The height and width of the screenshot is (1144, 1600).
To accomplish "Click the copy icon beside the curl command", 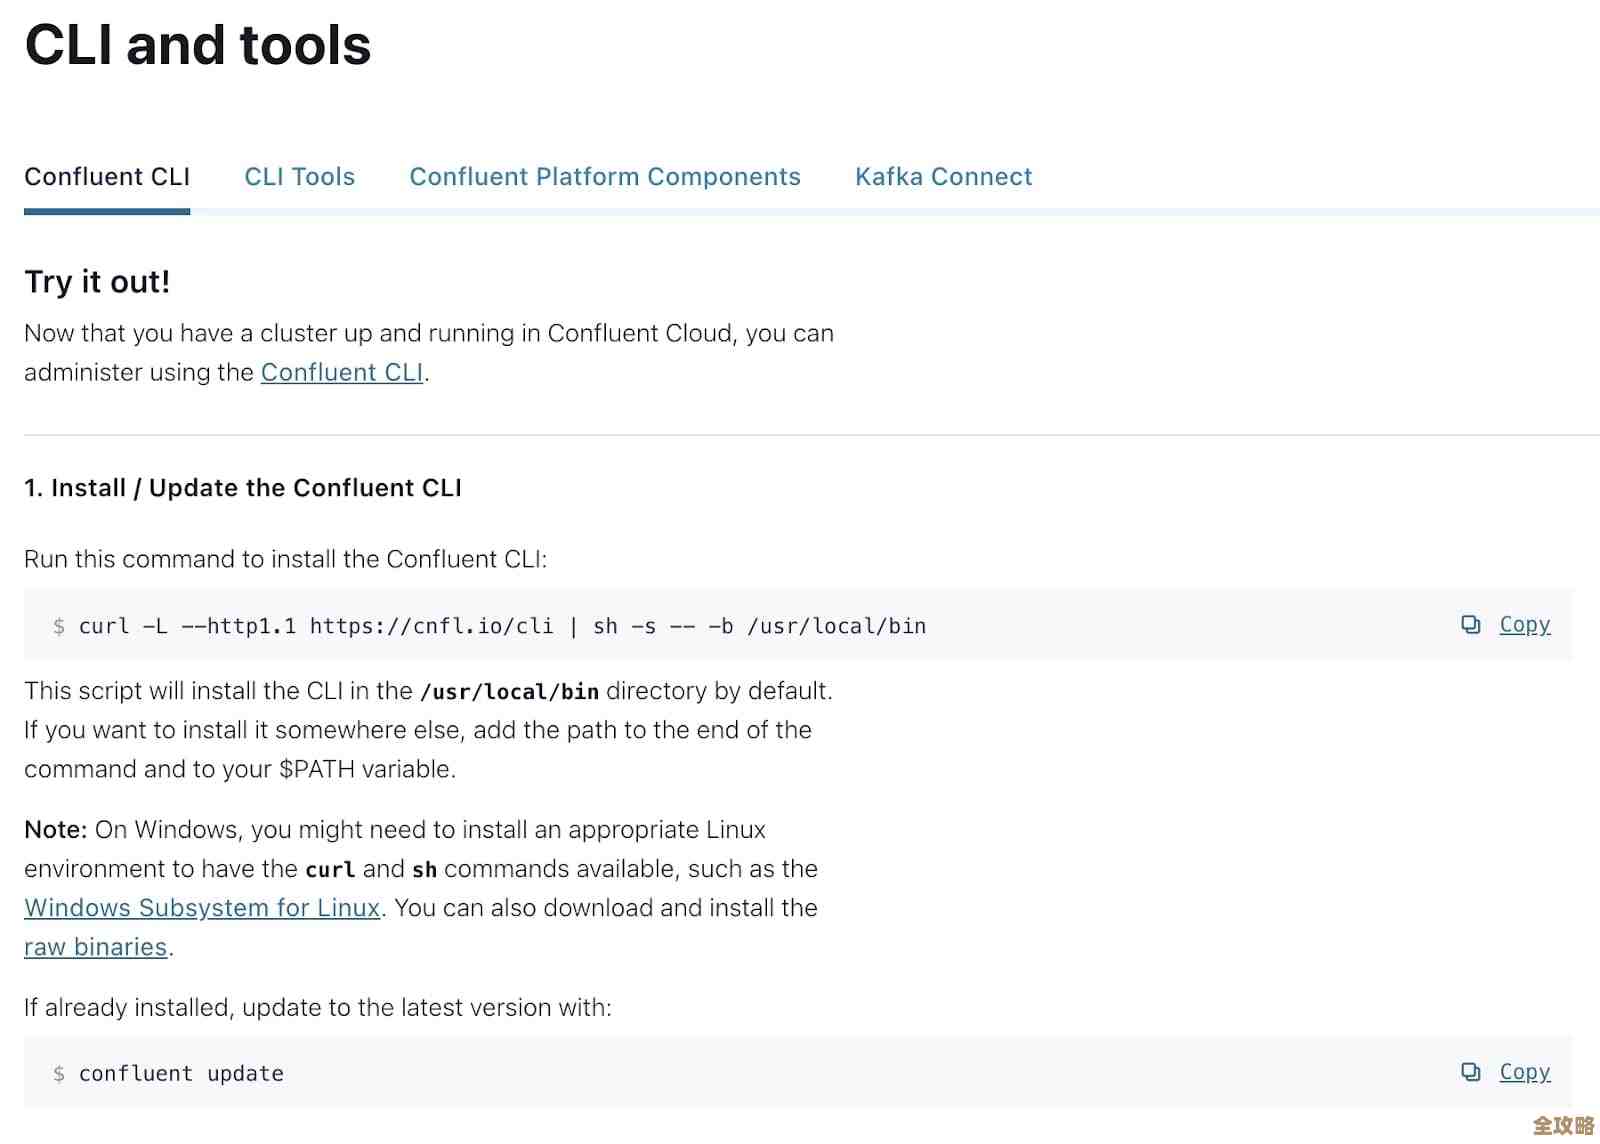I will point(1470,625).
